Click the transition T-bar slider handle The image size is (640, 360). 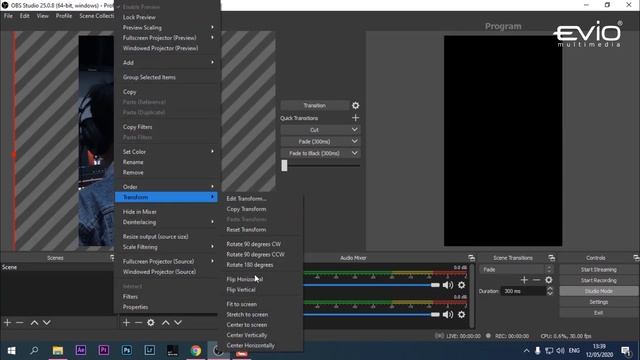(x=284, y=165)
